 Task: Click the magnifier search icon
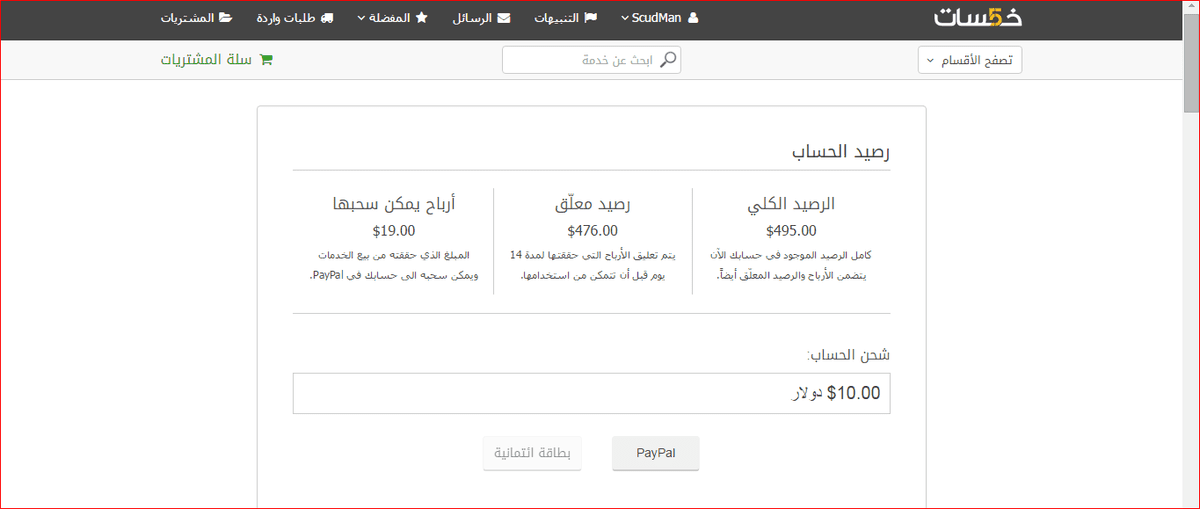[x=669, y=60]
